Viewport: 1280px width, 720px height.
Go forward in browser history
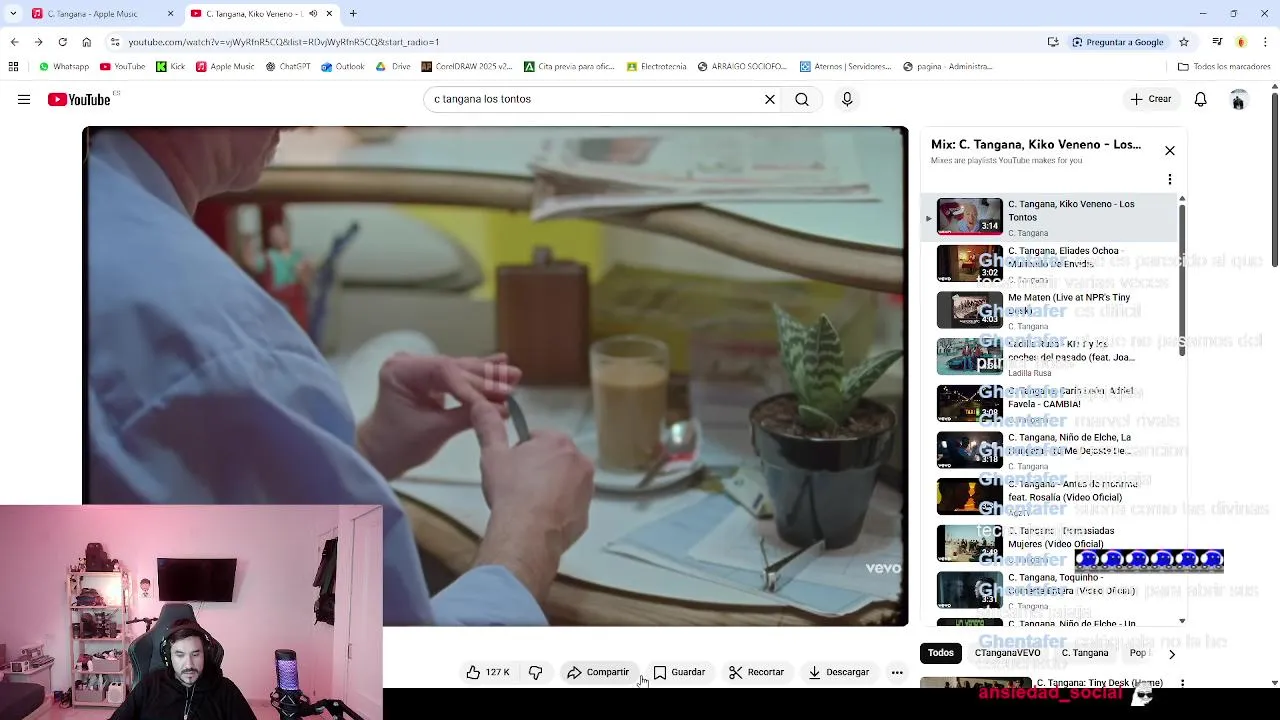38,42
